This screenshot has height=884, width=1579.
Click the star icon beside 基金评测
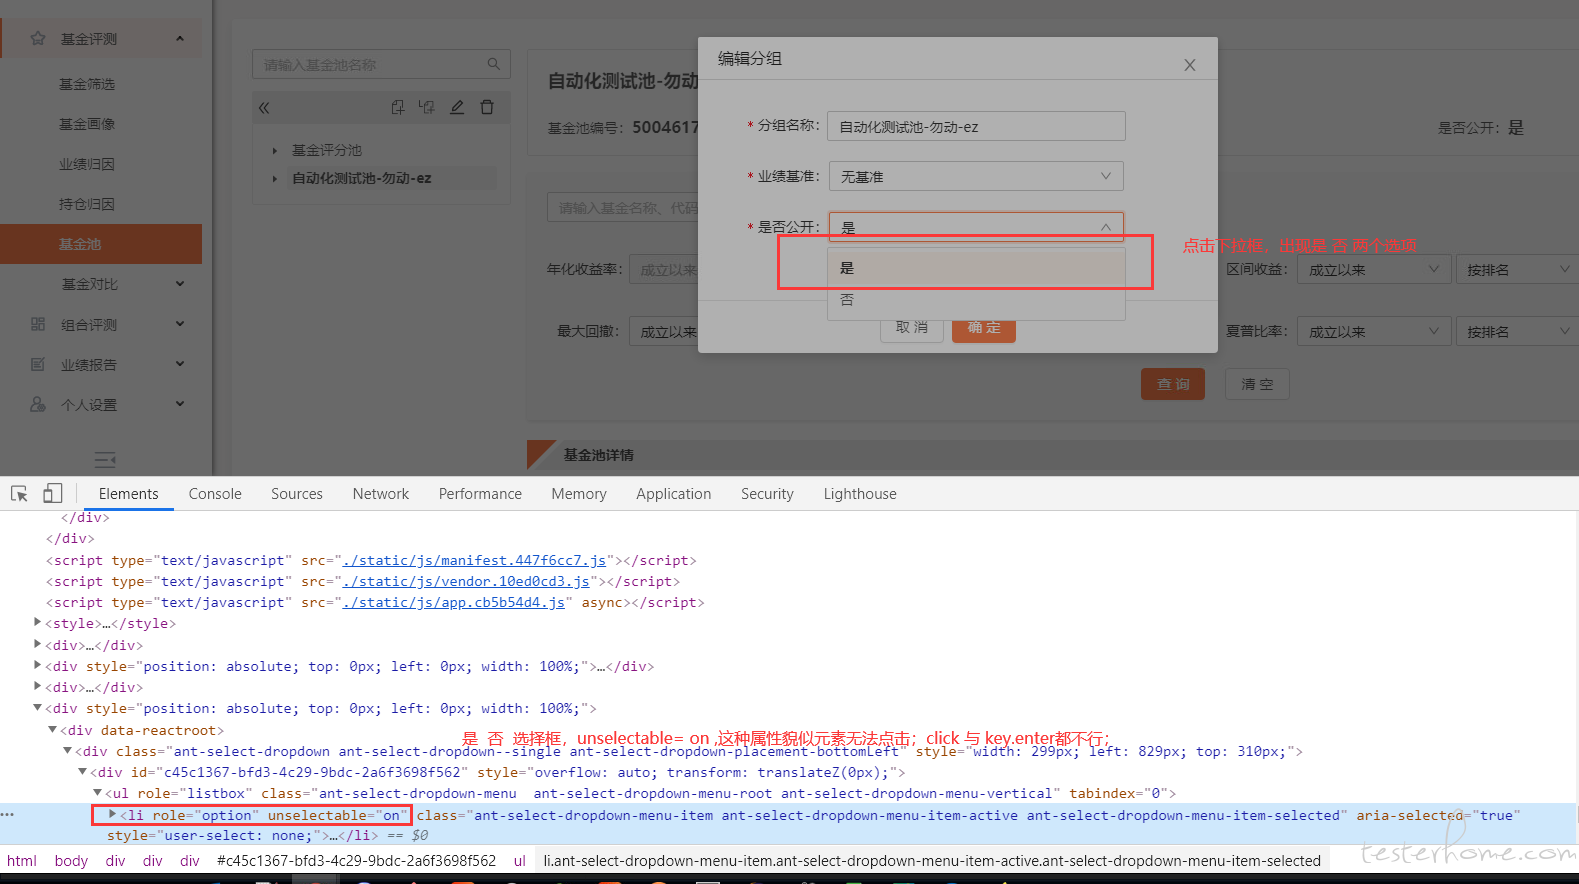point(38,39)
